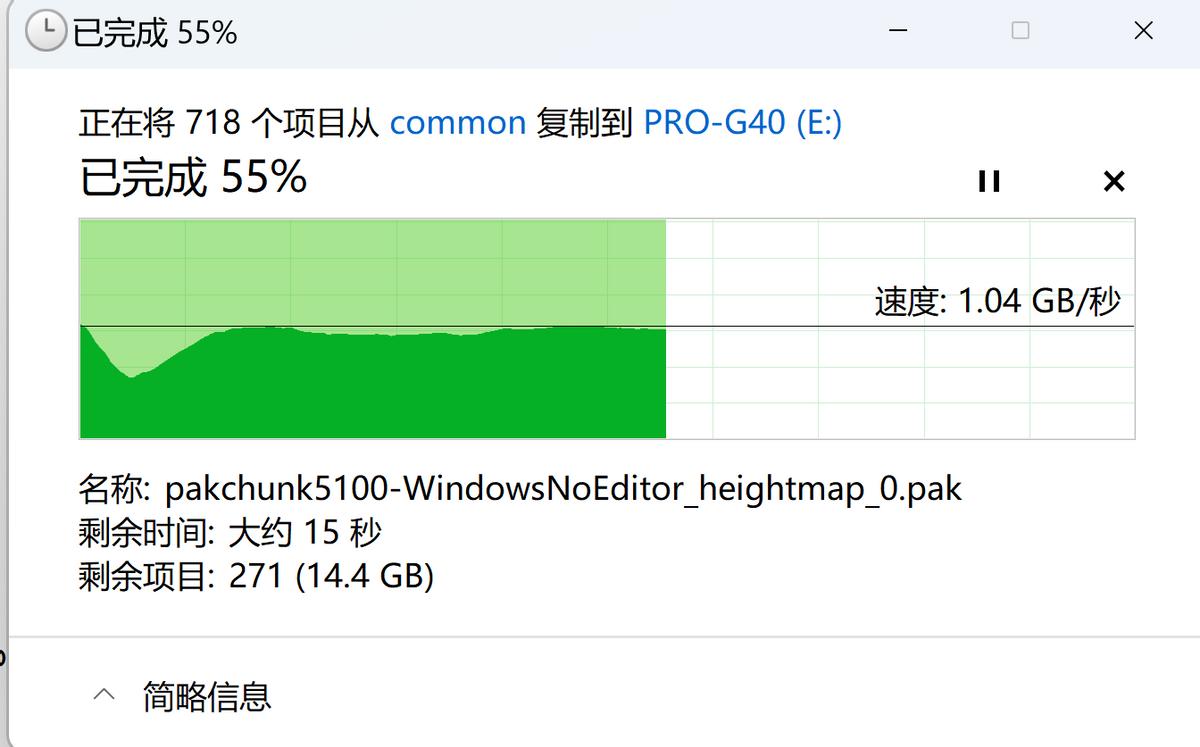Image resolution: width=1200 pixels, height=747 pixels.
Task: Click the pakchunk5100 heightmap file name
Action: coord(563,489)
